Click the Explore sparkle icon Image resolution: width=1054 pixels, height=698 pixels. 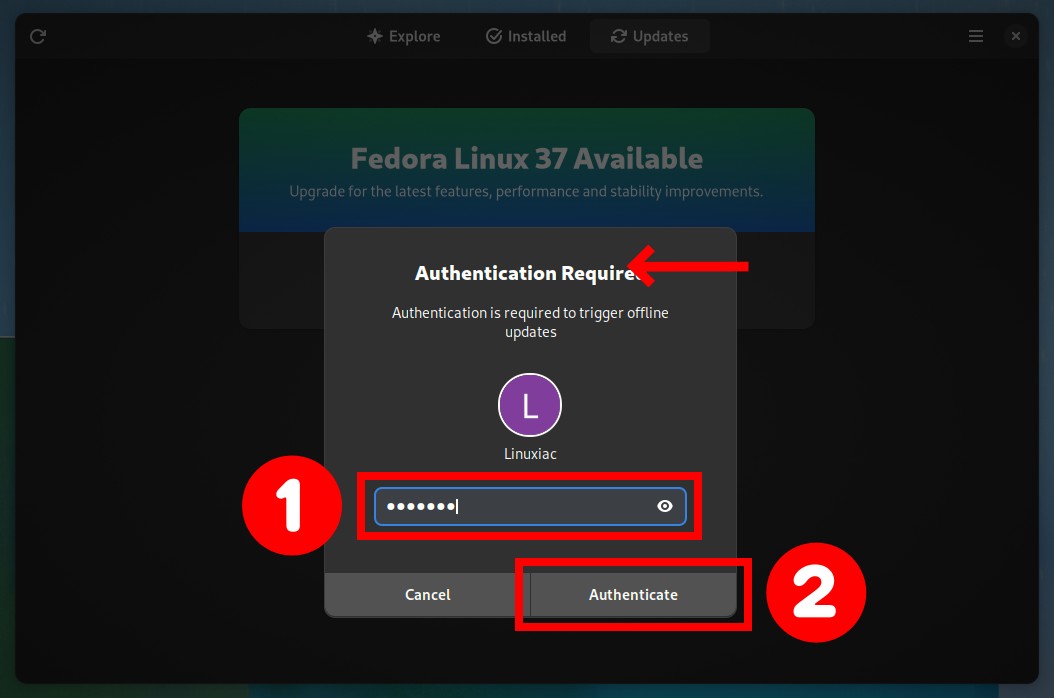374,36
